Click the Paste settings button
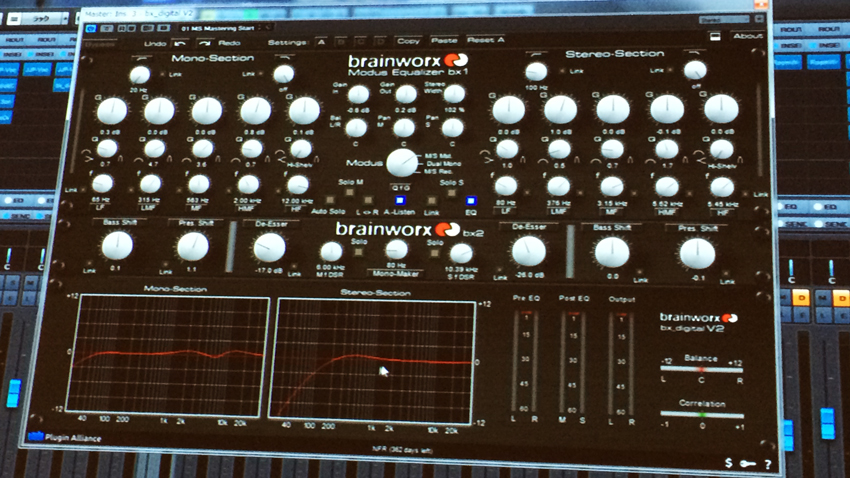 click(444, 41)
